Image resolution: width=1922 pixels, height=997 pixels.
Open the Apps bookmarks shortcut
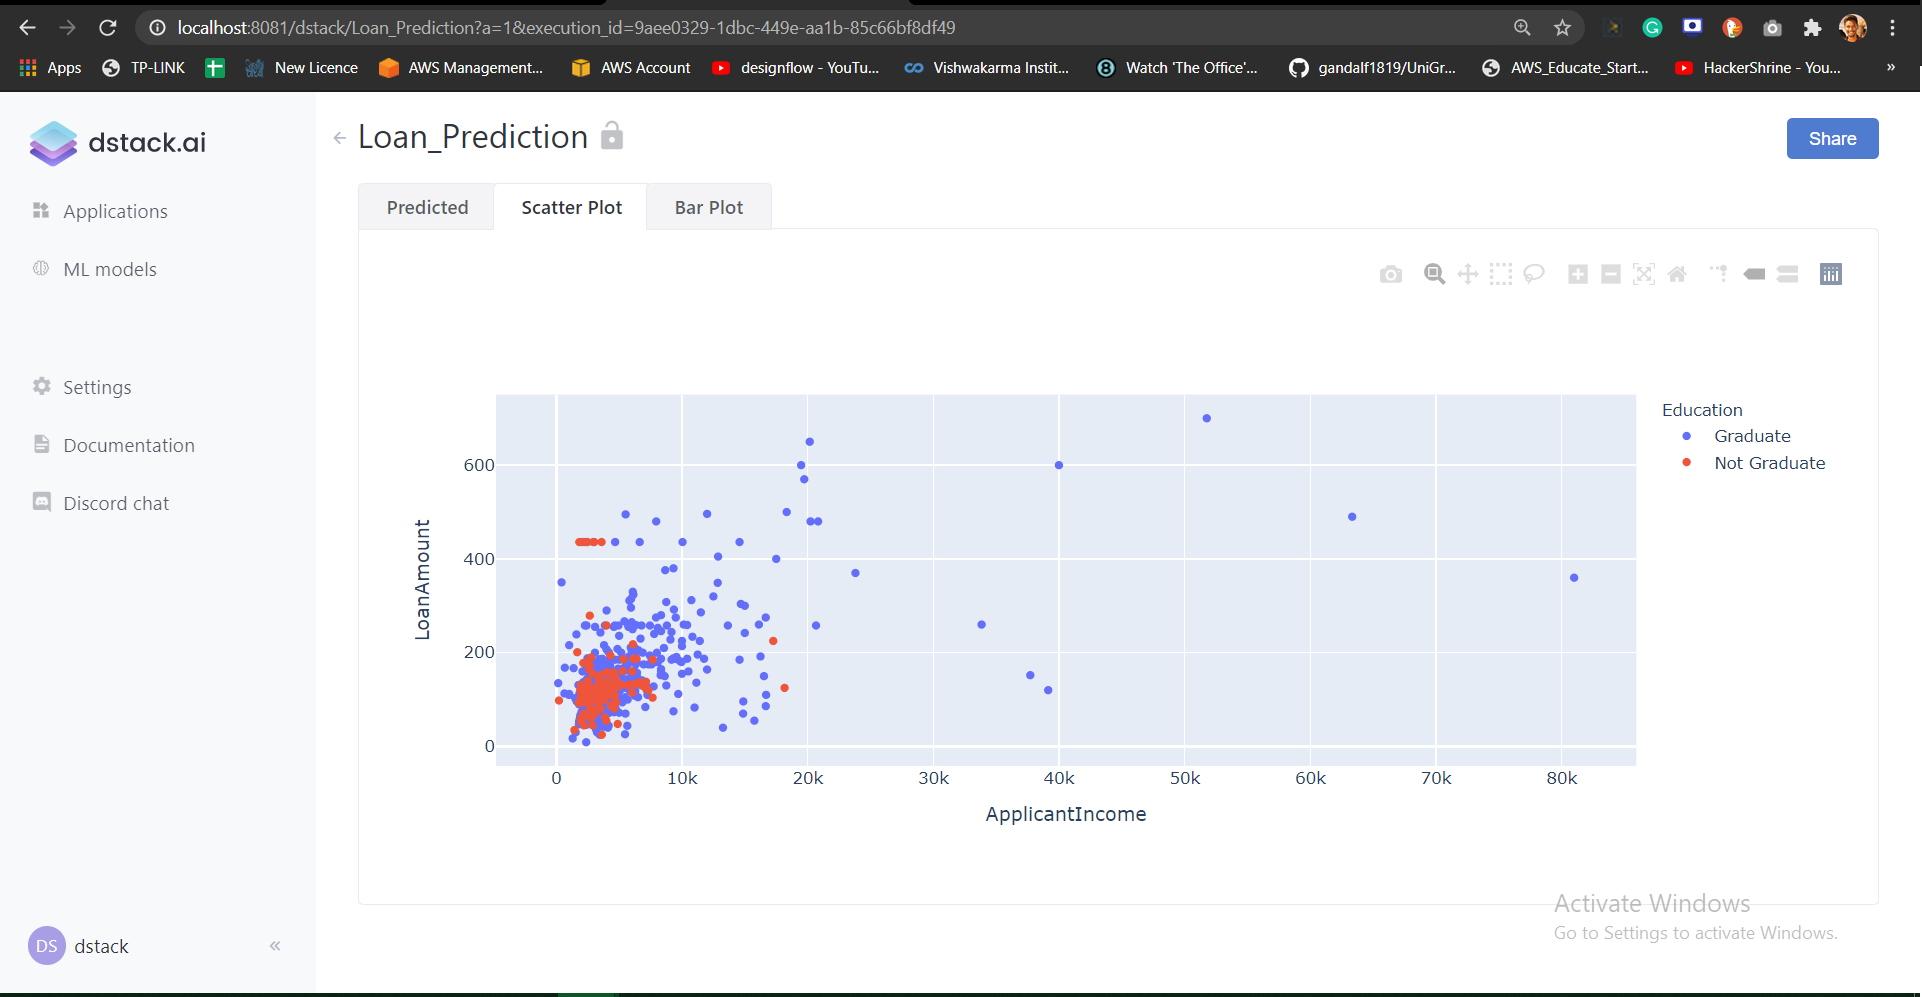point(50,68)
